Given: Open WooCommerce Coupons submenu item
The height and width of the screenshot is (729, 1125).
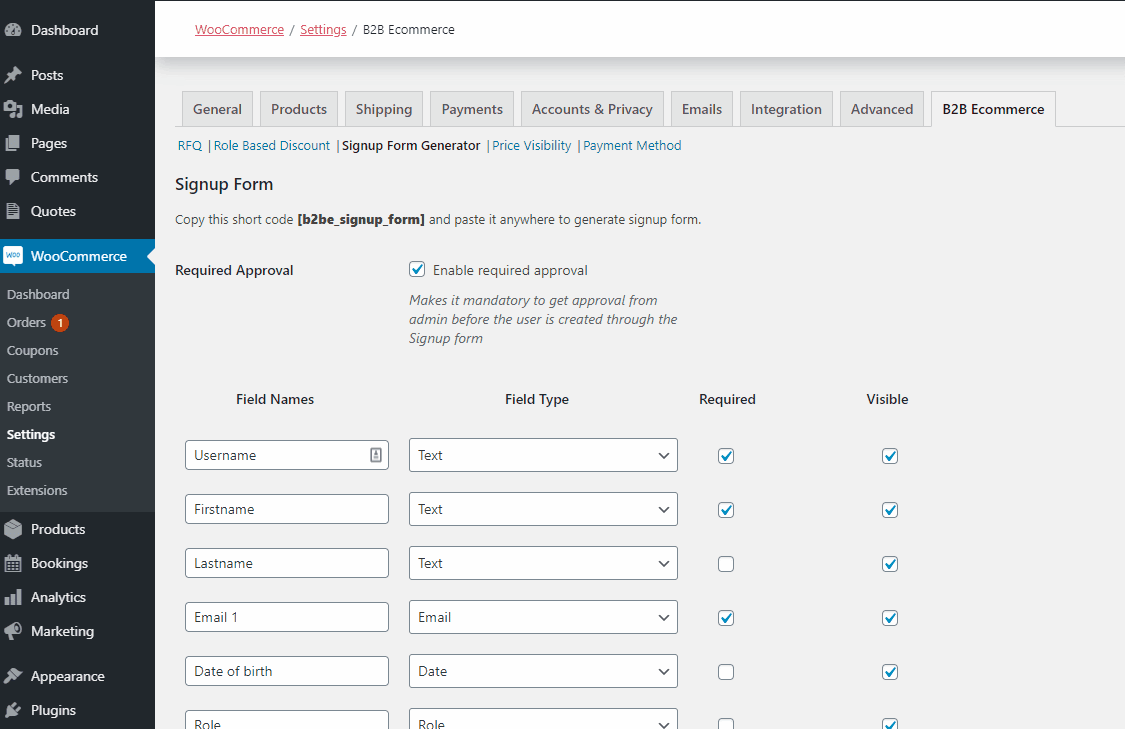Looking at the screenshot, I should click(x=32, y=351).
